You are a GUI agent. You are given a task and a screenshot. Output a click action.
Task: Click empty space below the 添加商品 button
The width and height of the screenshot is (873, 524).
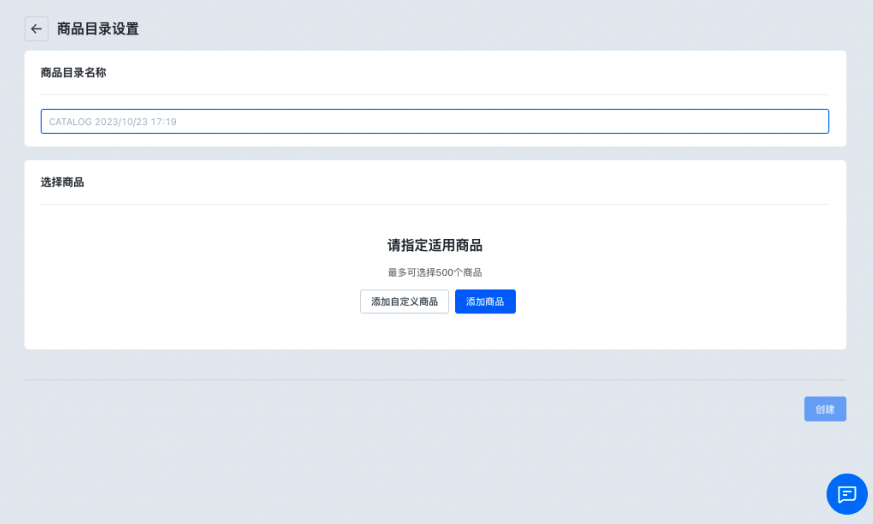pyautogui.click(x=486, y=332)
